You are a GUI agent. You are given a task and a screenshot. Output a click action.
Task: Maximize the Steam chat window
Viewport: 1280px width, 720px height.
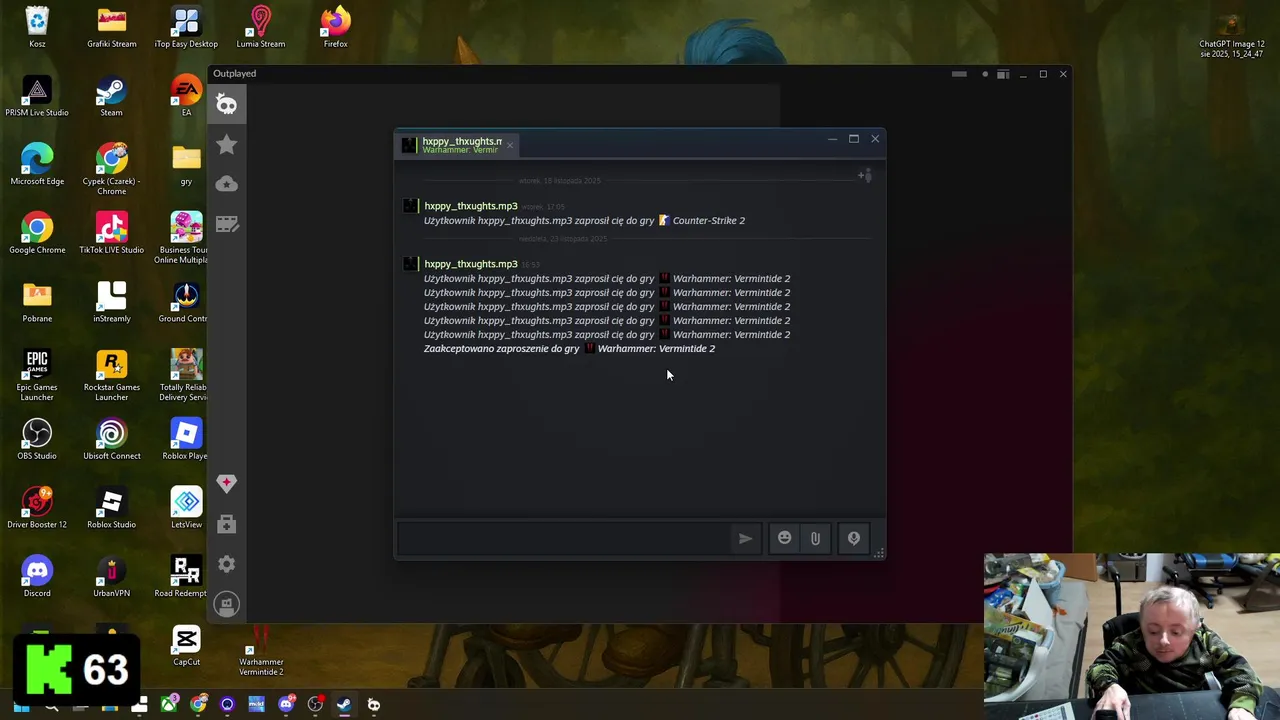click(x=854, y=139)
